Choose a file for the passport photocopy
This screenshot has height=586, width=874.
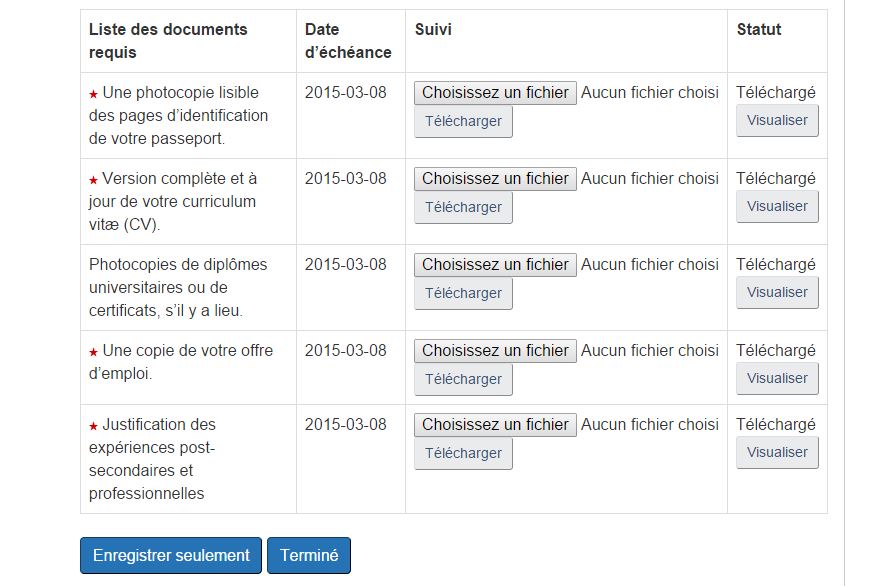tap(495, 93)
